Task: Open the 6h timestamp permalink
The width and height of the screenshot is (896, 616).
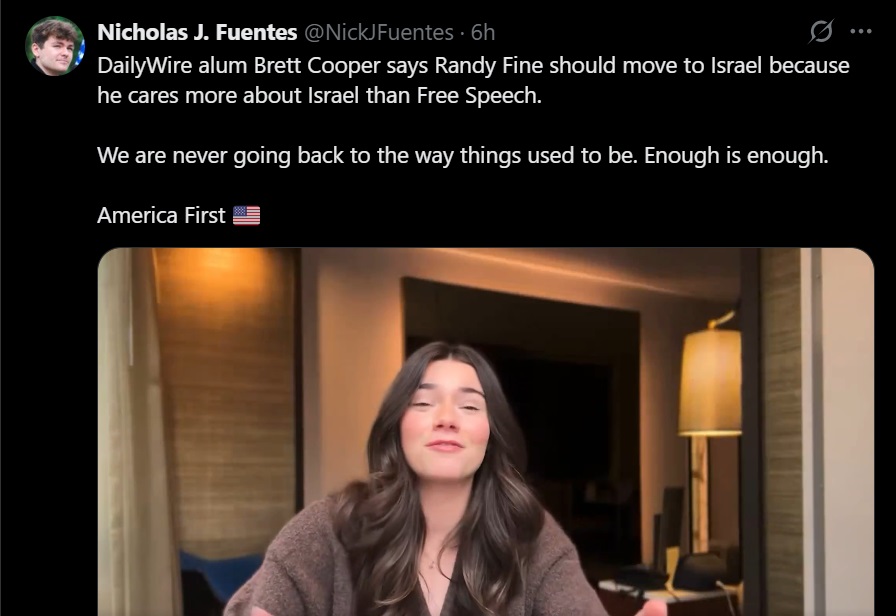Action: [x=483, y=33]
